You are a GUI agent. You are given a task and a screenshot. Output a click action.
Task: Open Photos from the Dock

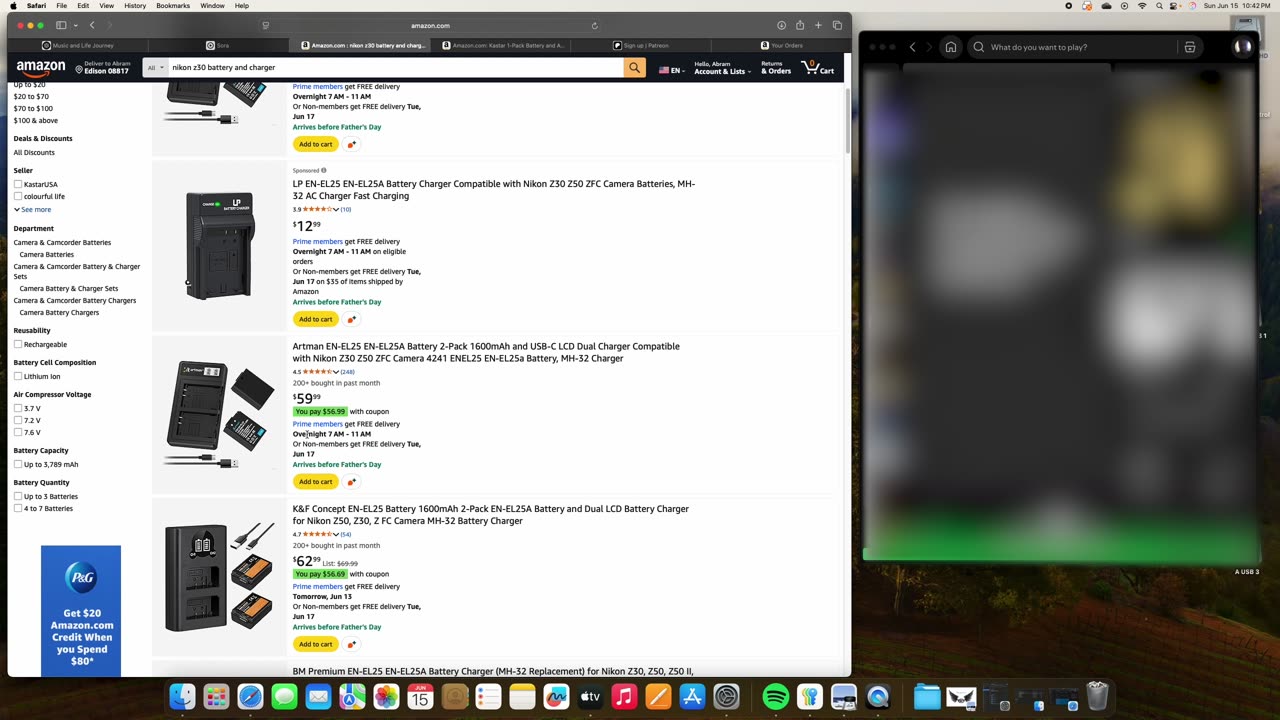coord(386,696)
